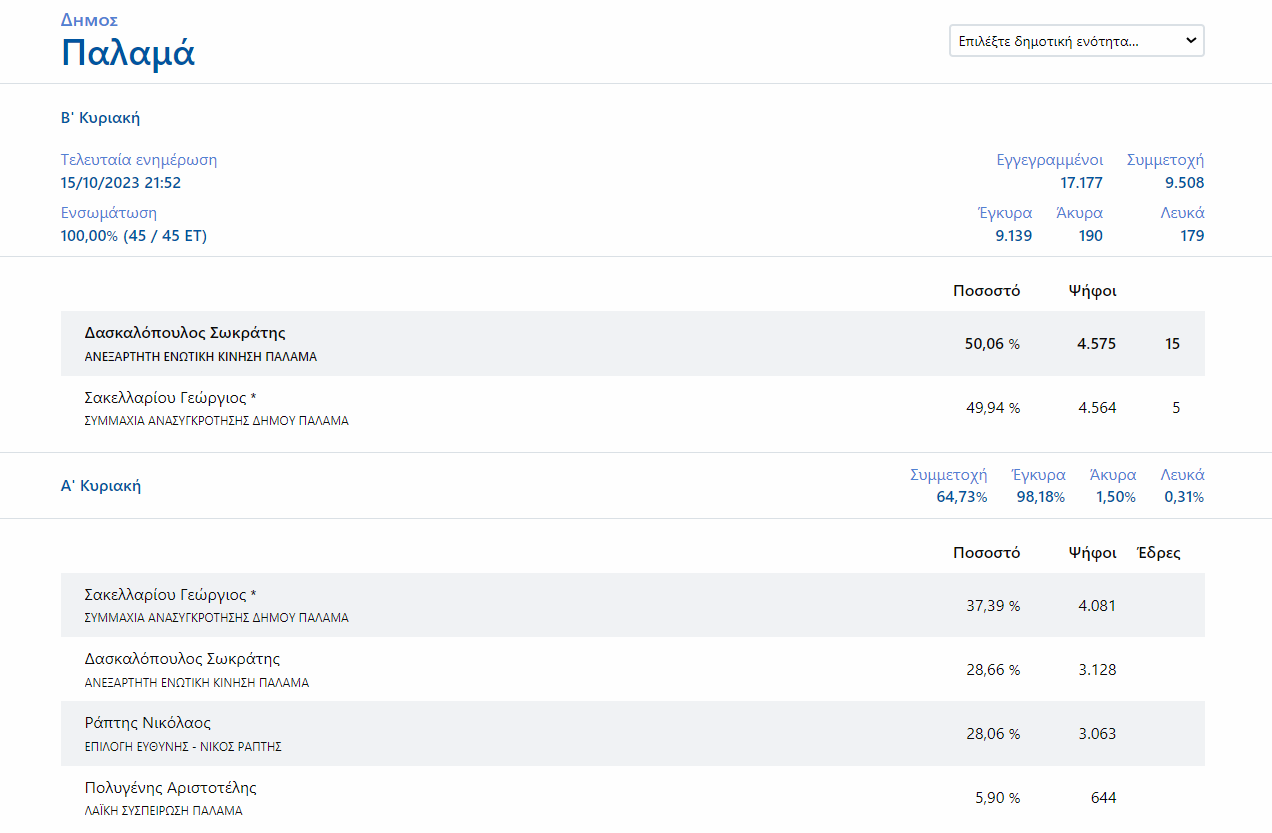
Task: Open the Επιλέξτε δημοτική ενότητα dropdown
Action: 1063,41
